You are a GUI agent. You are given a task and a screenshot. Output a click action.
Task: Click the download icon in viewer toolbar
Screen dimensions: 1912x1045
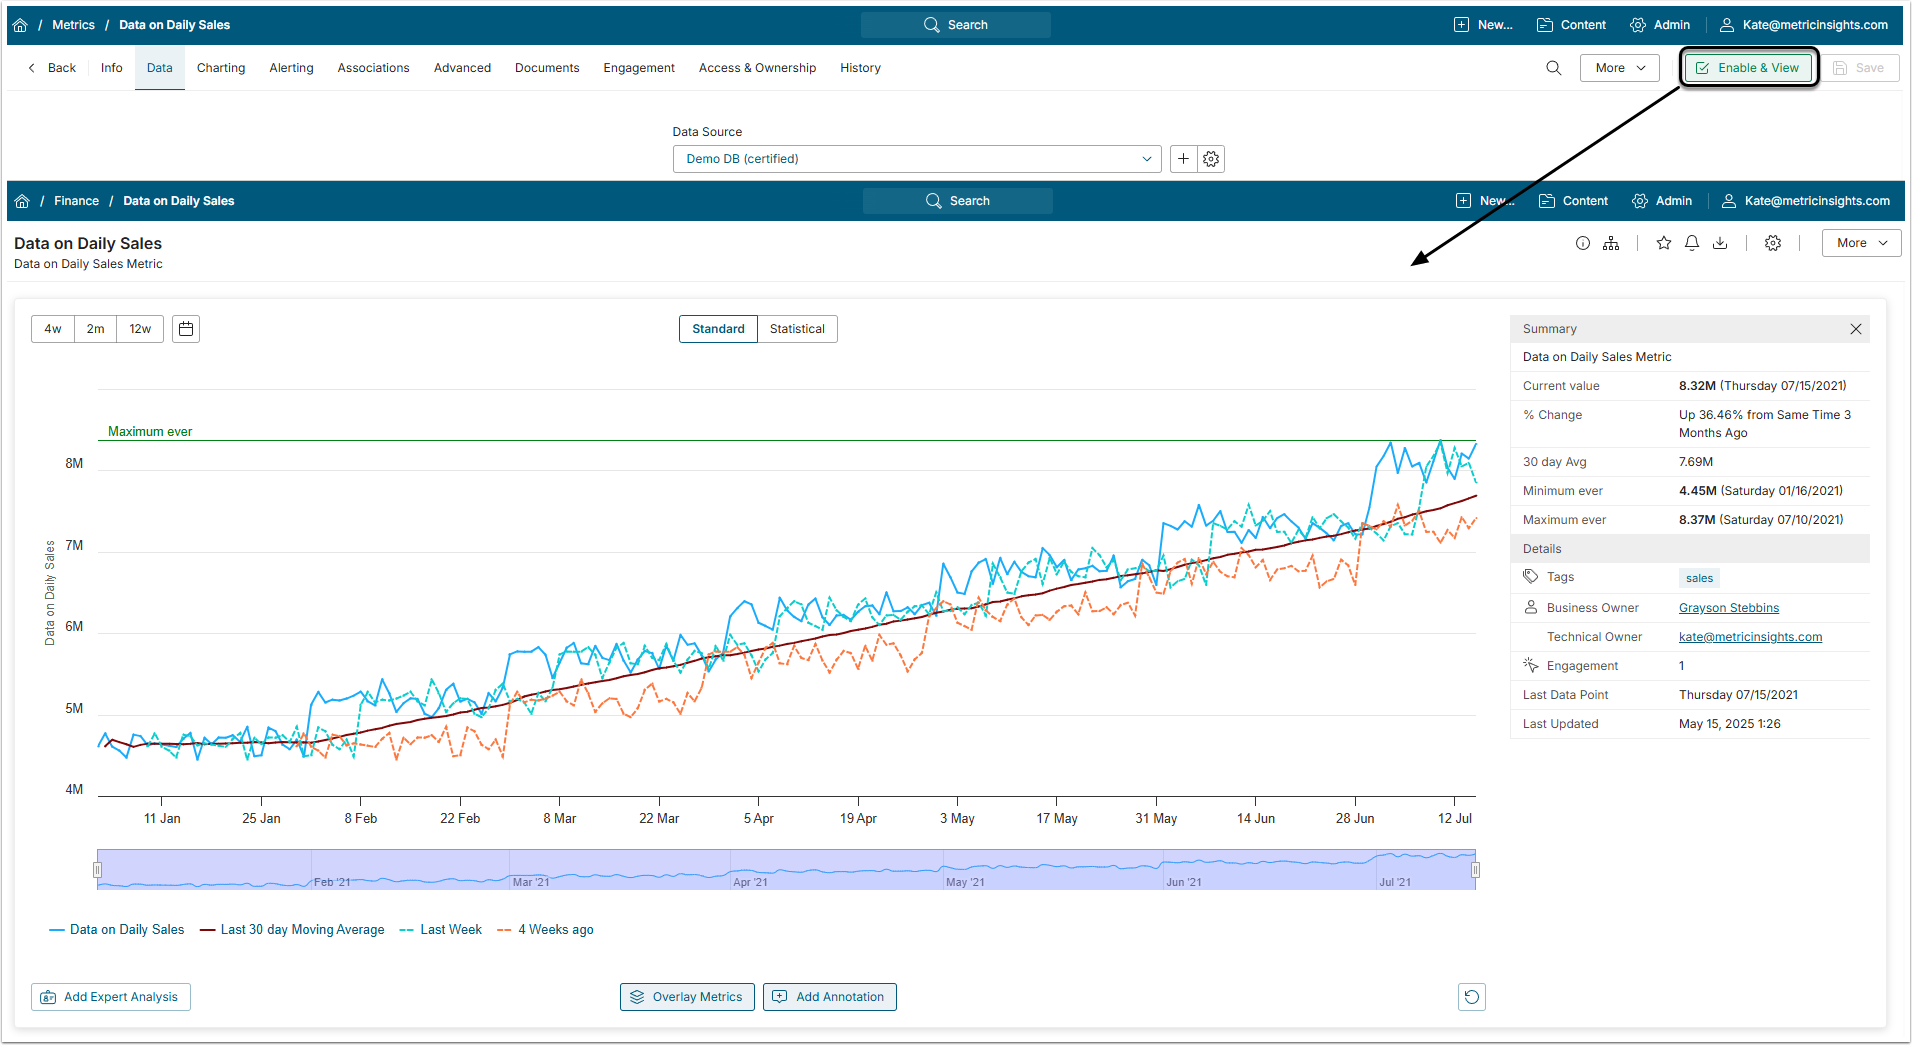pyautogui.click(x=1720, y=243)
